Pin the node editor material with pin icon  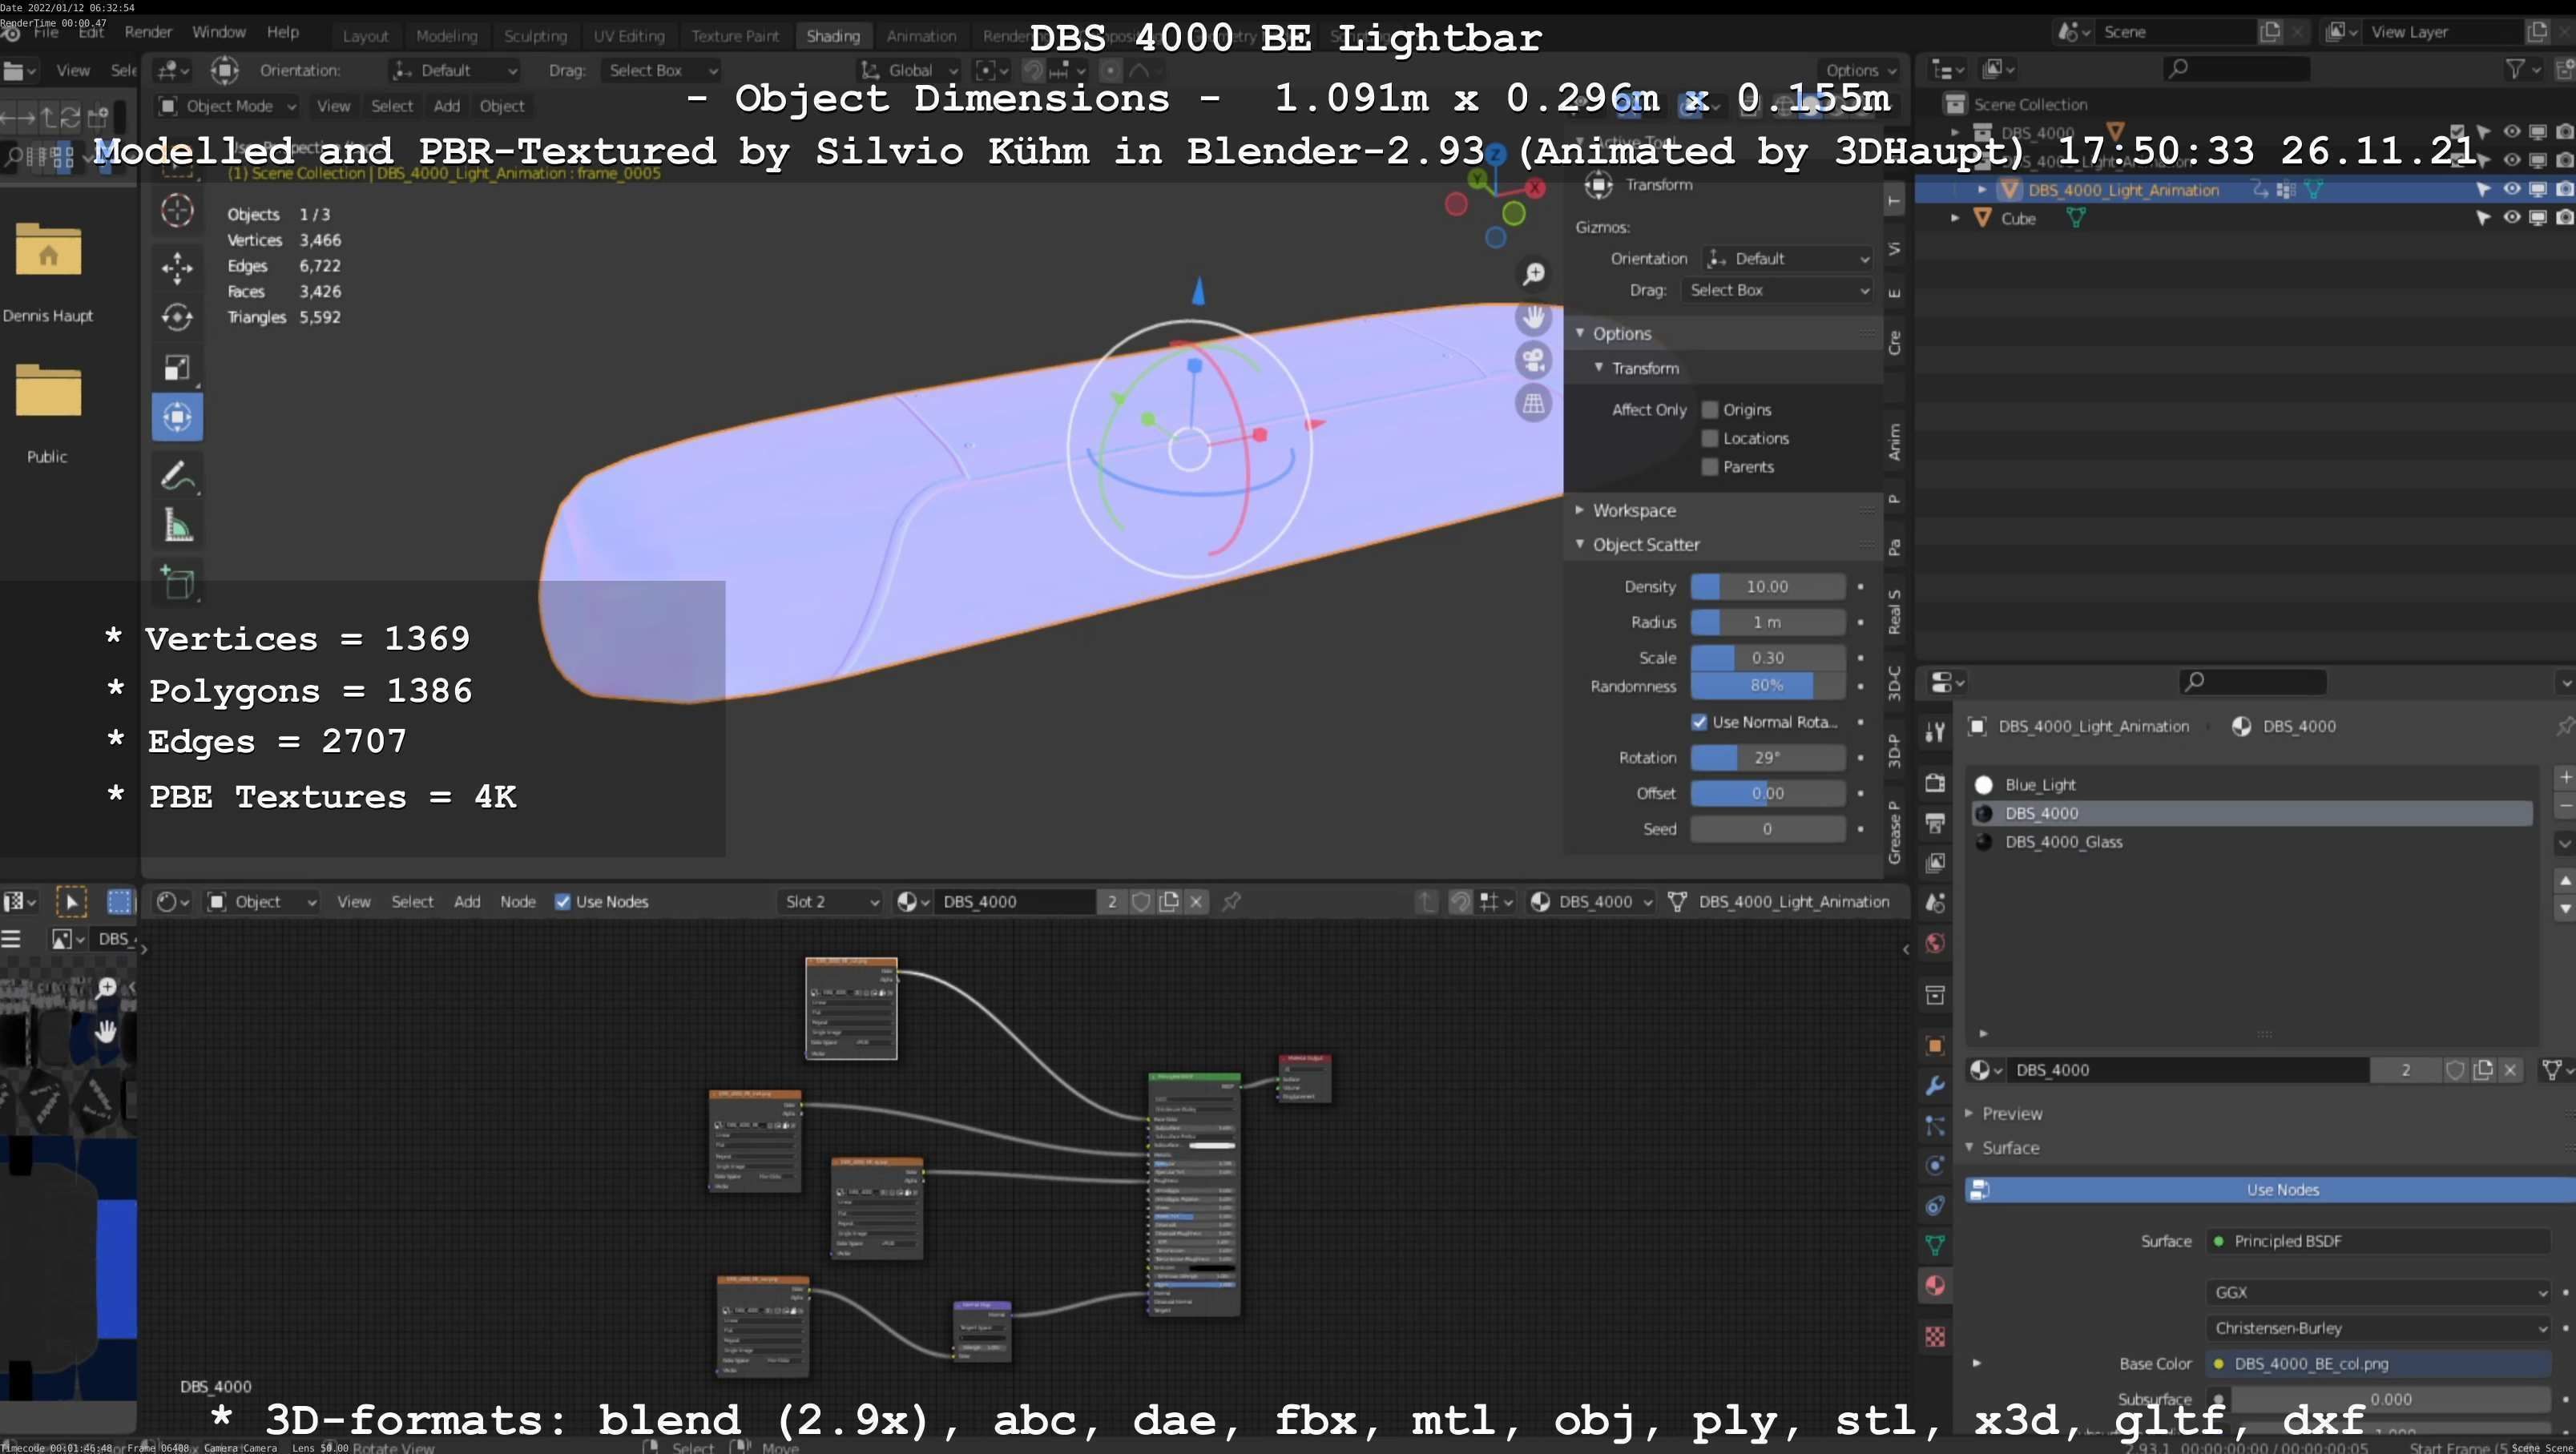tap(1231, 902)
